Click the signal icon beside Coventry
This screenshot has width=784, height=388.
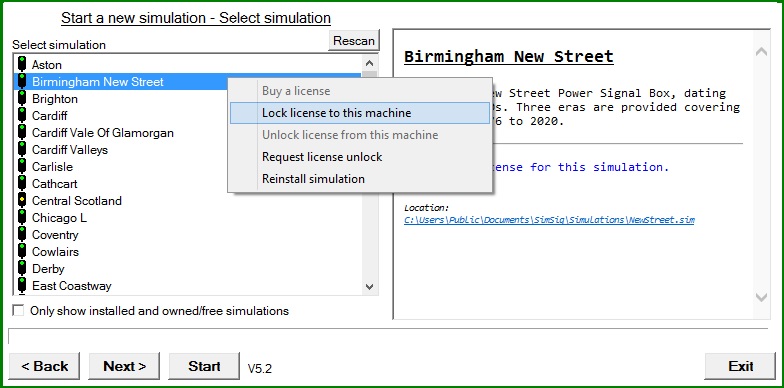22,234
